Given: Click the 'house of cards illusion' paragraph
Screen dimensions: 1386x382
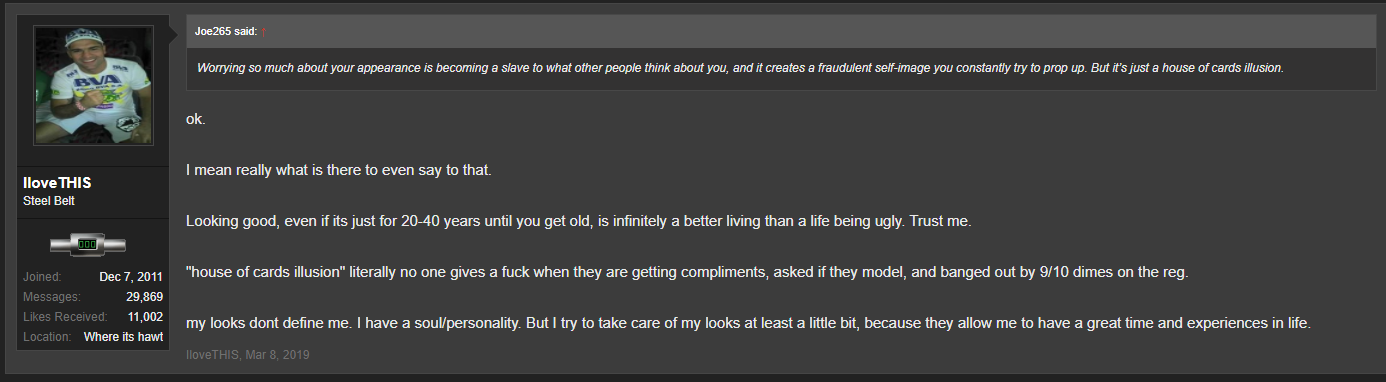Looking at the screenshot, I should tap(687, 272).
